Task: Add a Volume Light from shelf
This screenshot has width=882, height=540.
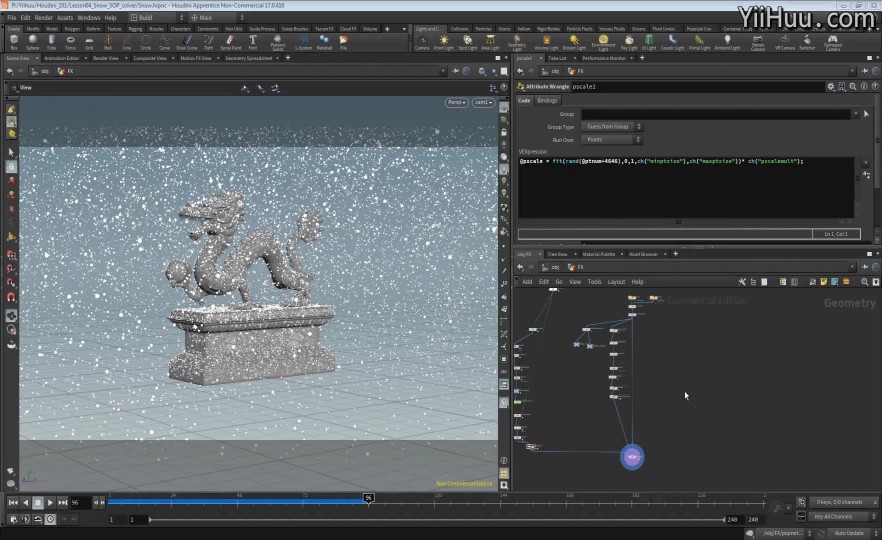Action: pyautogui.click(x=546, y=42)
